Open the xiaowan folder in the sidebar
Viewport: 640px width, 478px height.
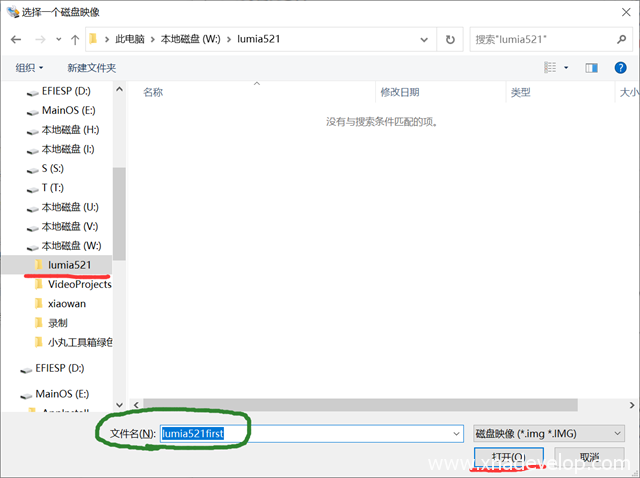point(68,303)
